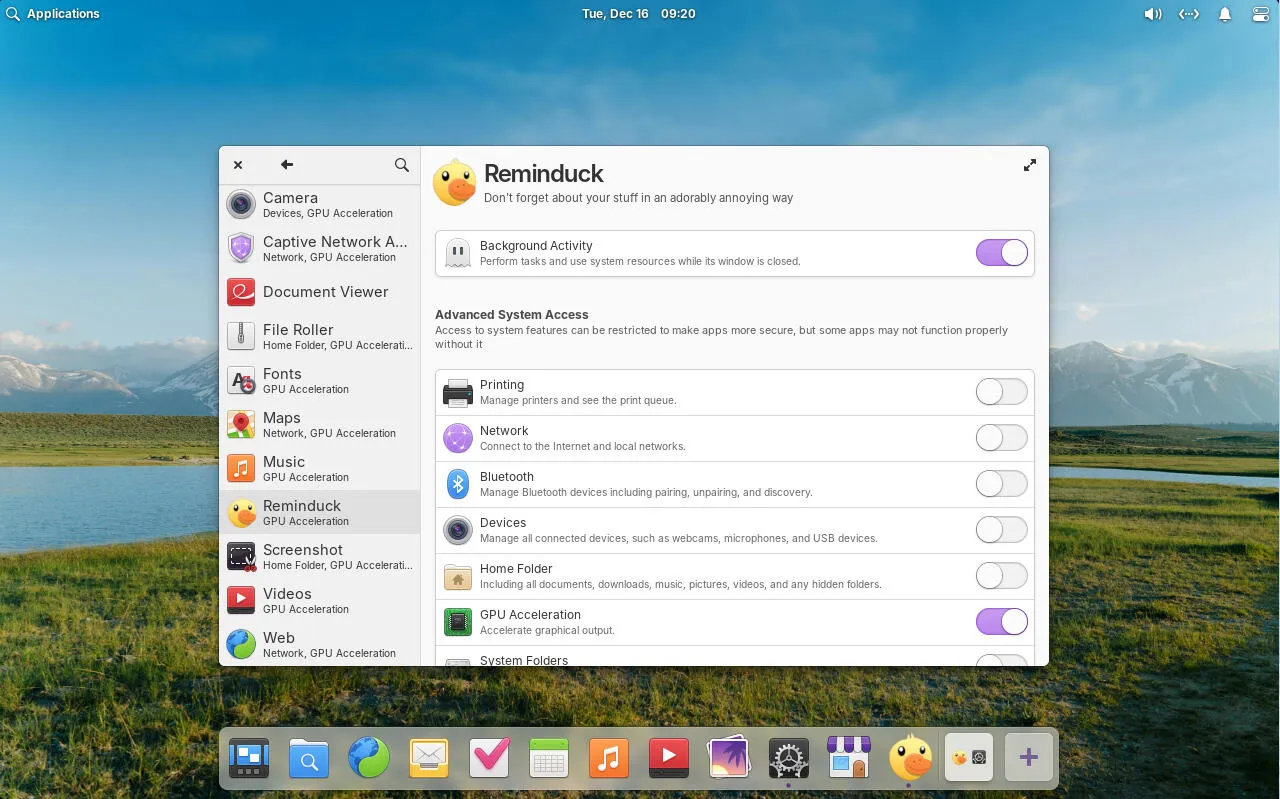Expand the window with the fullscreen arrow
The image size is (1280, 799).
(x=1029, y=164)
